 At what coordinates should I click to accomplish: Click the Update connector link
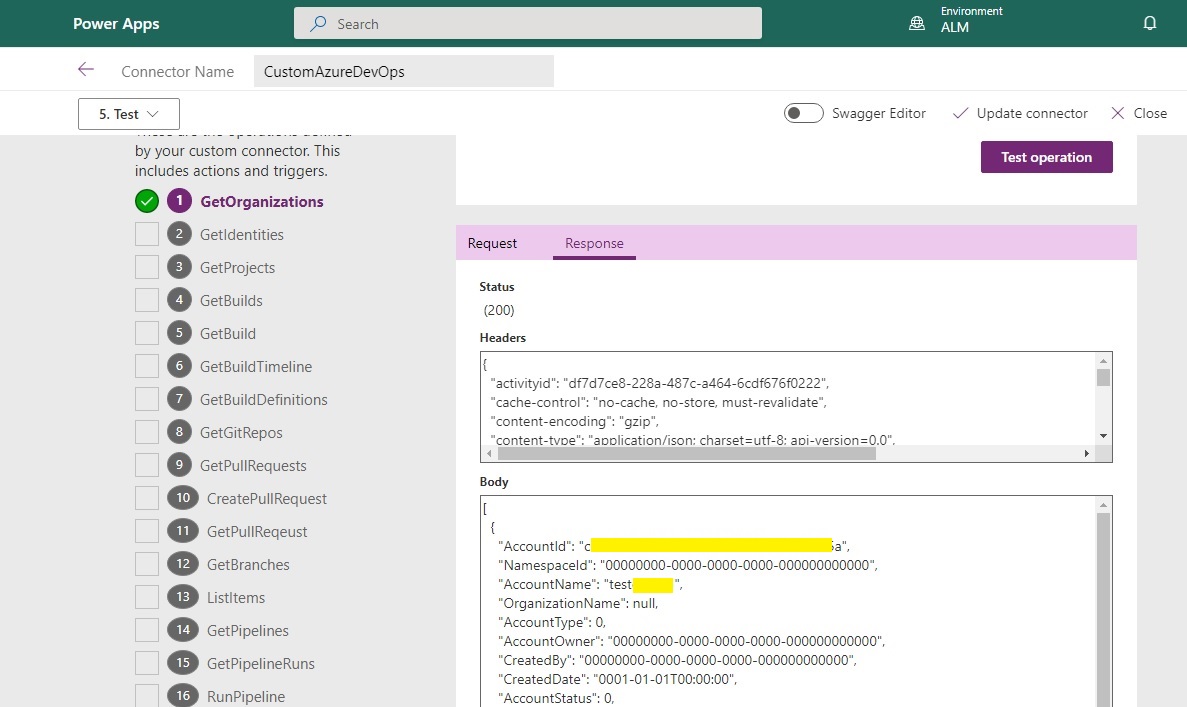(x=1030, y=113)
